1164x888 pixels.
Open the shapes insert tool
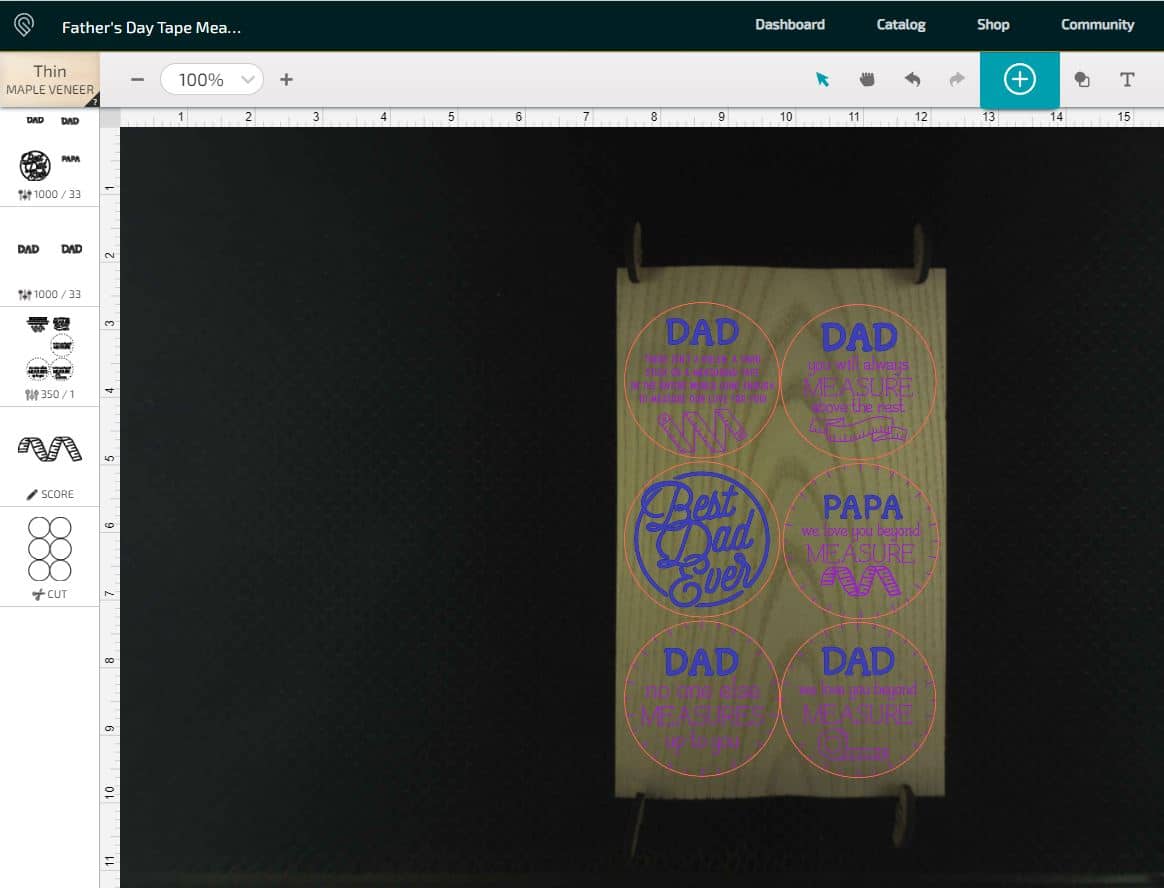1082,79
